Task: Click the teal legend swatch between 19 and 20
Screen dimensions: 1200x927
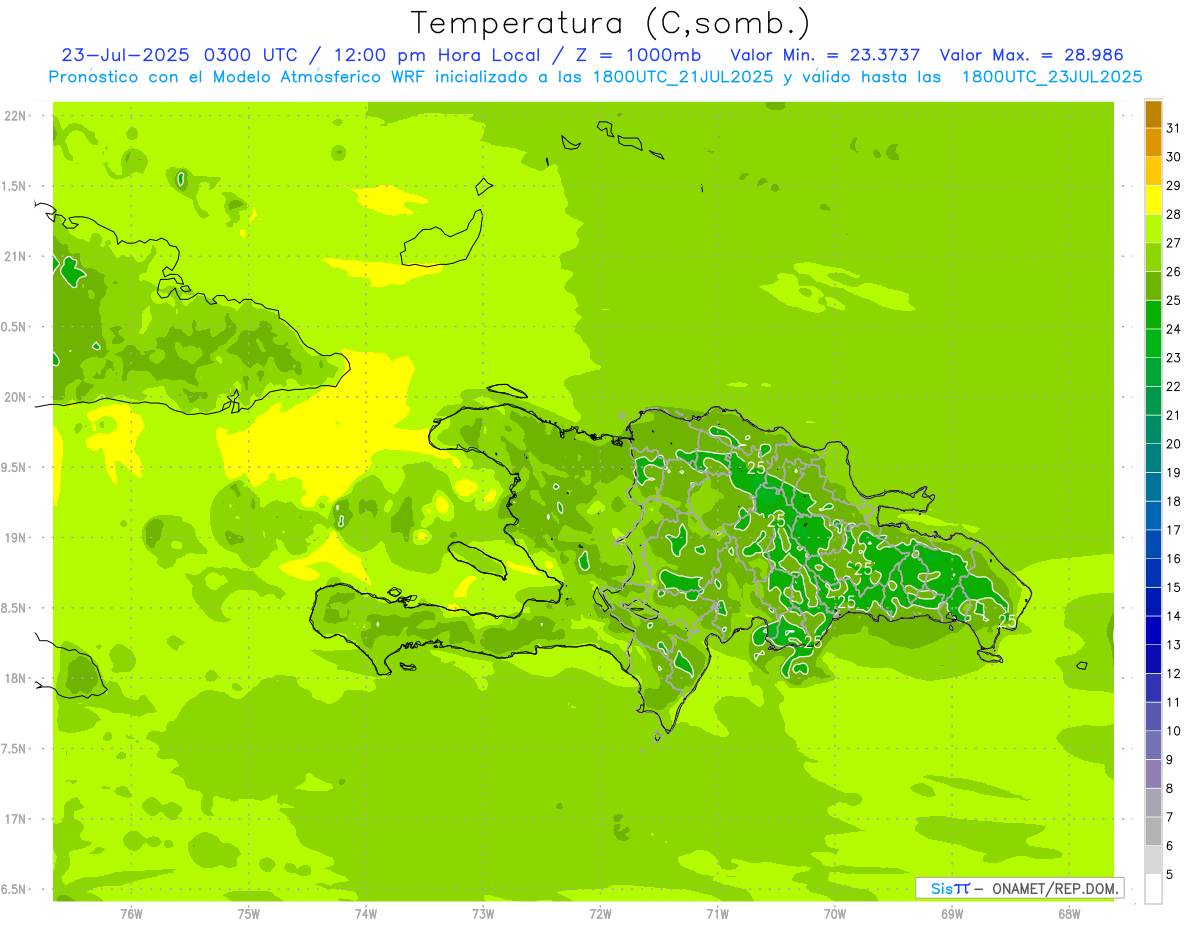Action: (x=1153, y=458)
